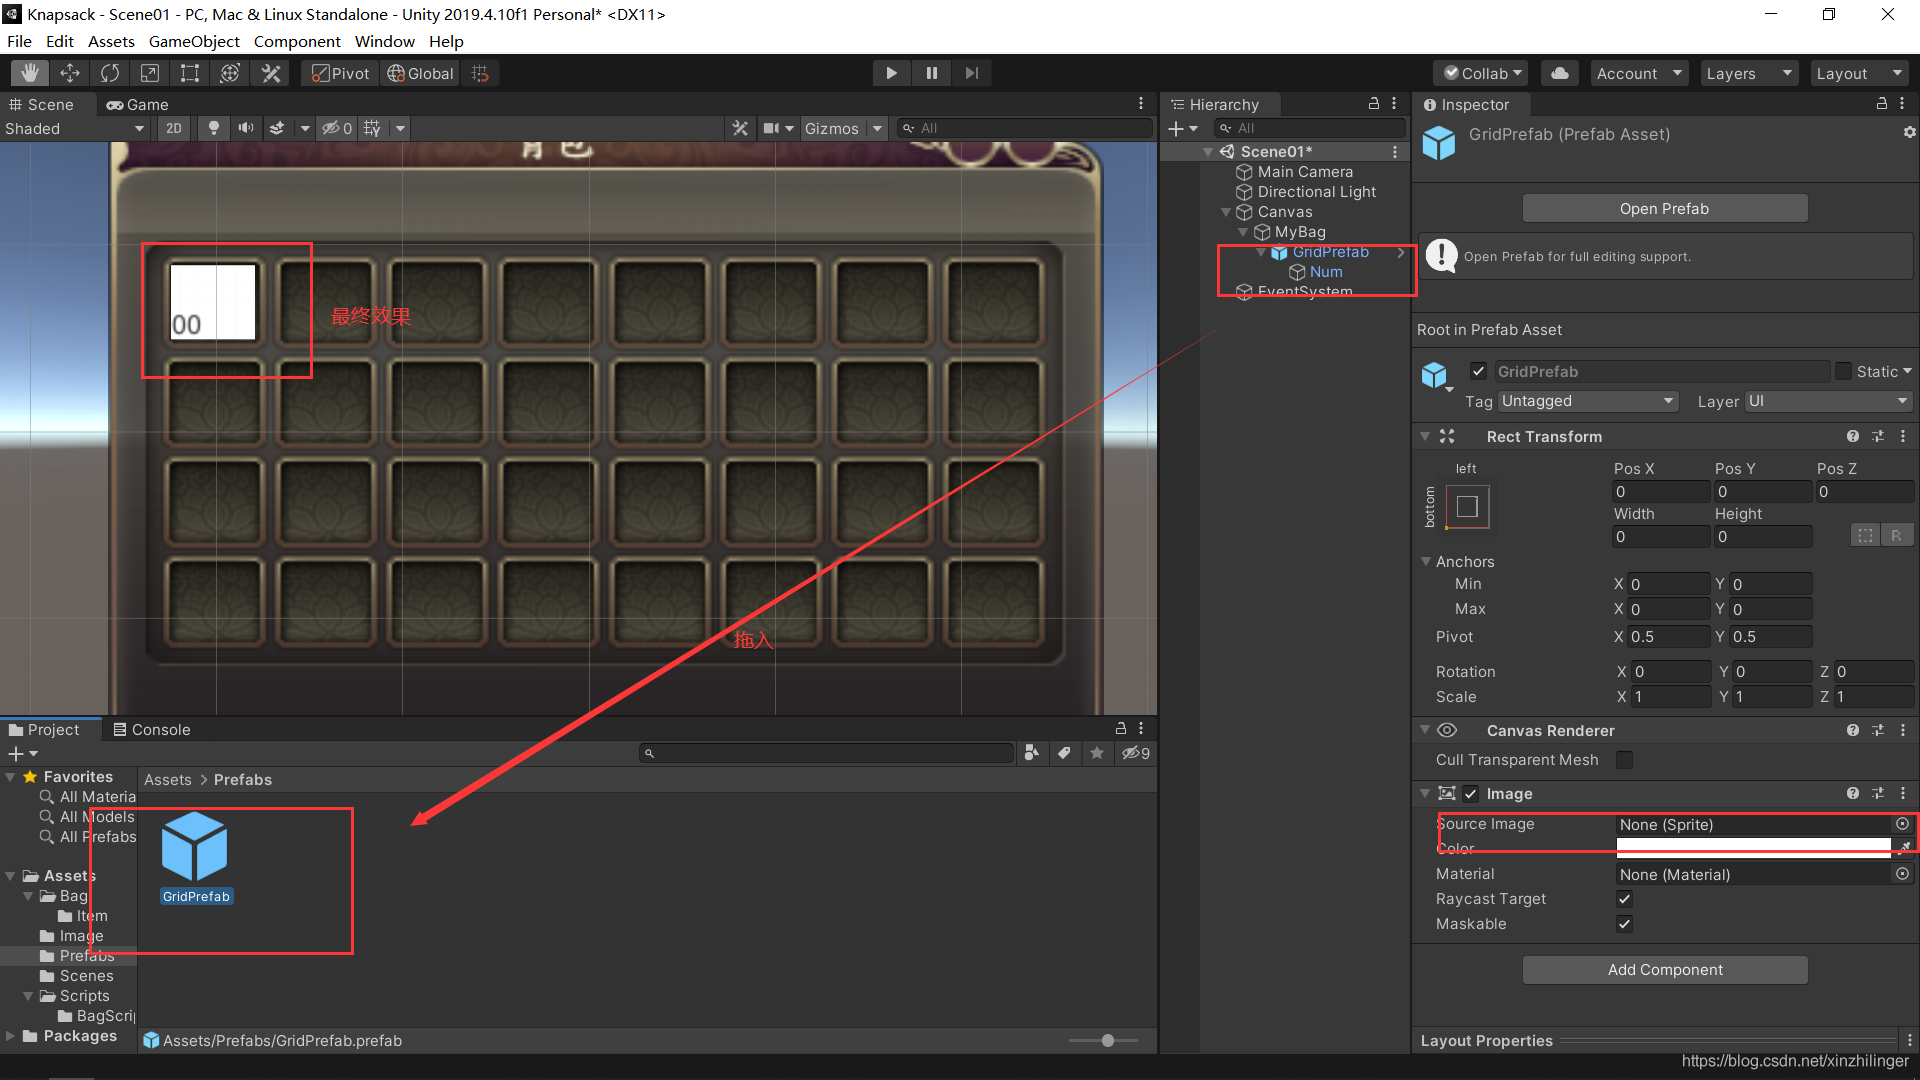Toggle Raycast Target checkbox
This screenshot has height=1080, width=1920.
pos(1624,899)
